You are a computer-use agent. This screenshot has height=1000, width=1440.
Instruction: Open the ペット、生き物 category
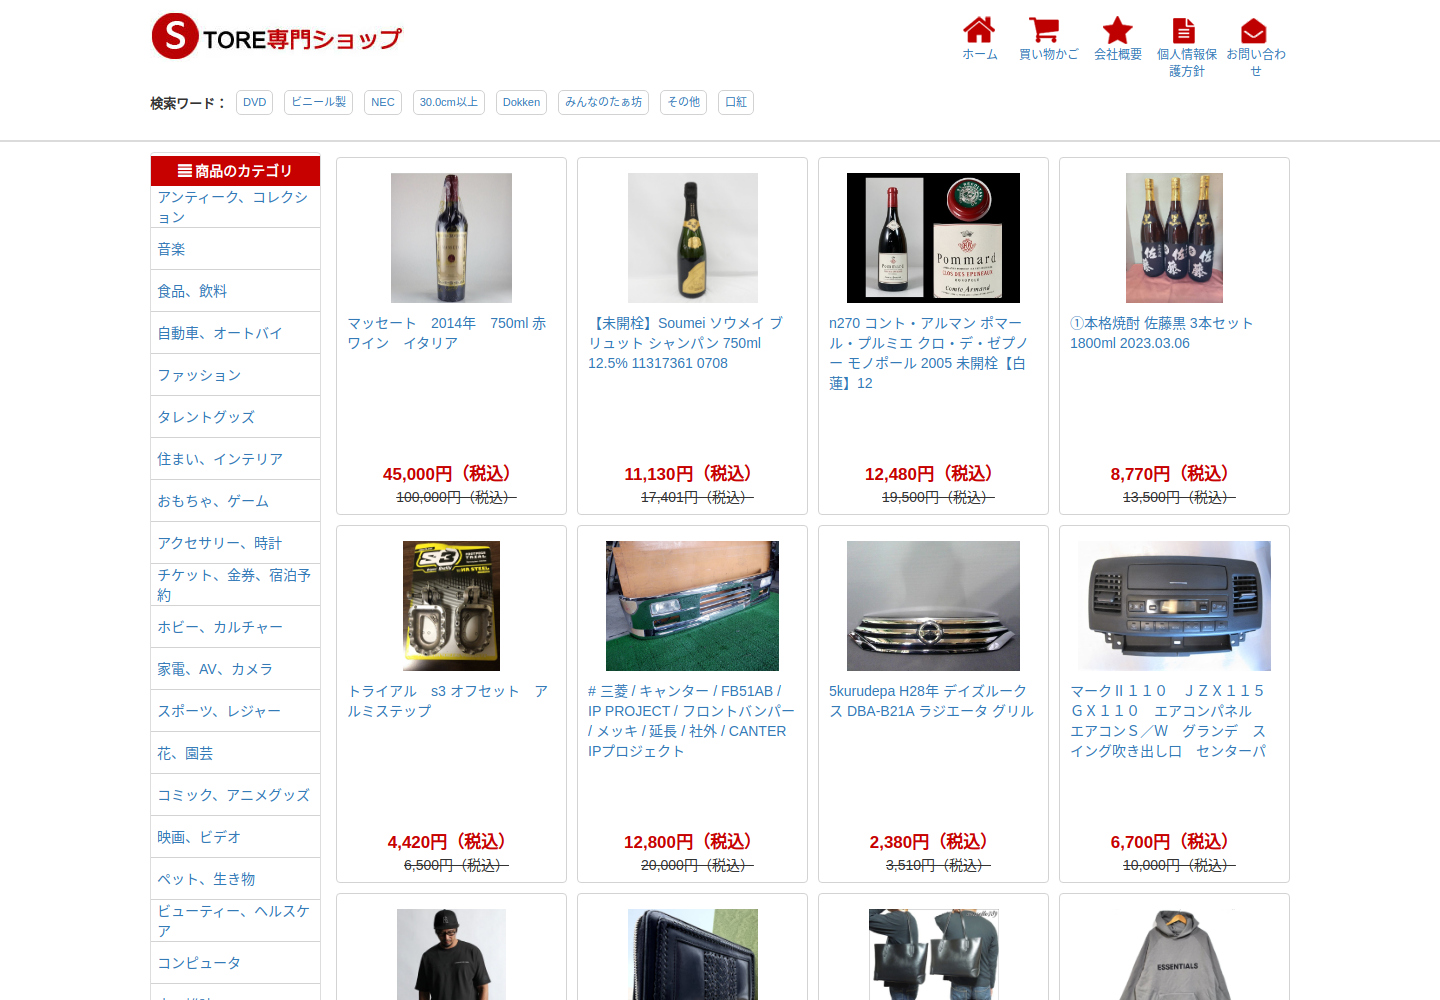point(235,879)
